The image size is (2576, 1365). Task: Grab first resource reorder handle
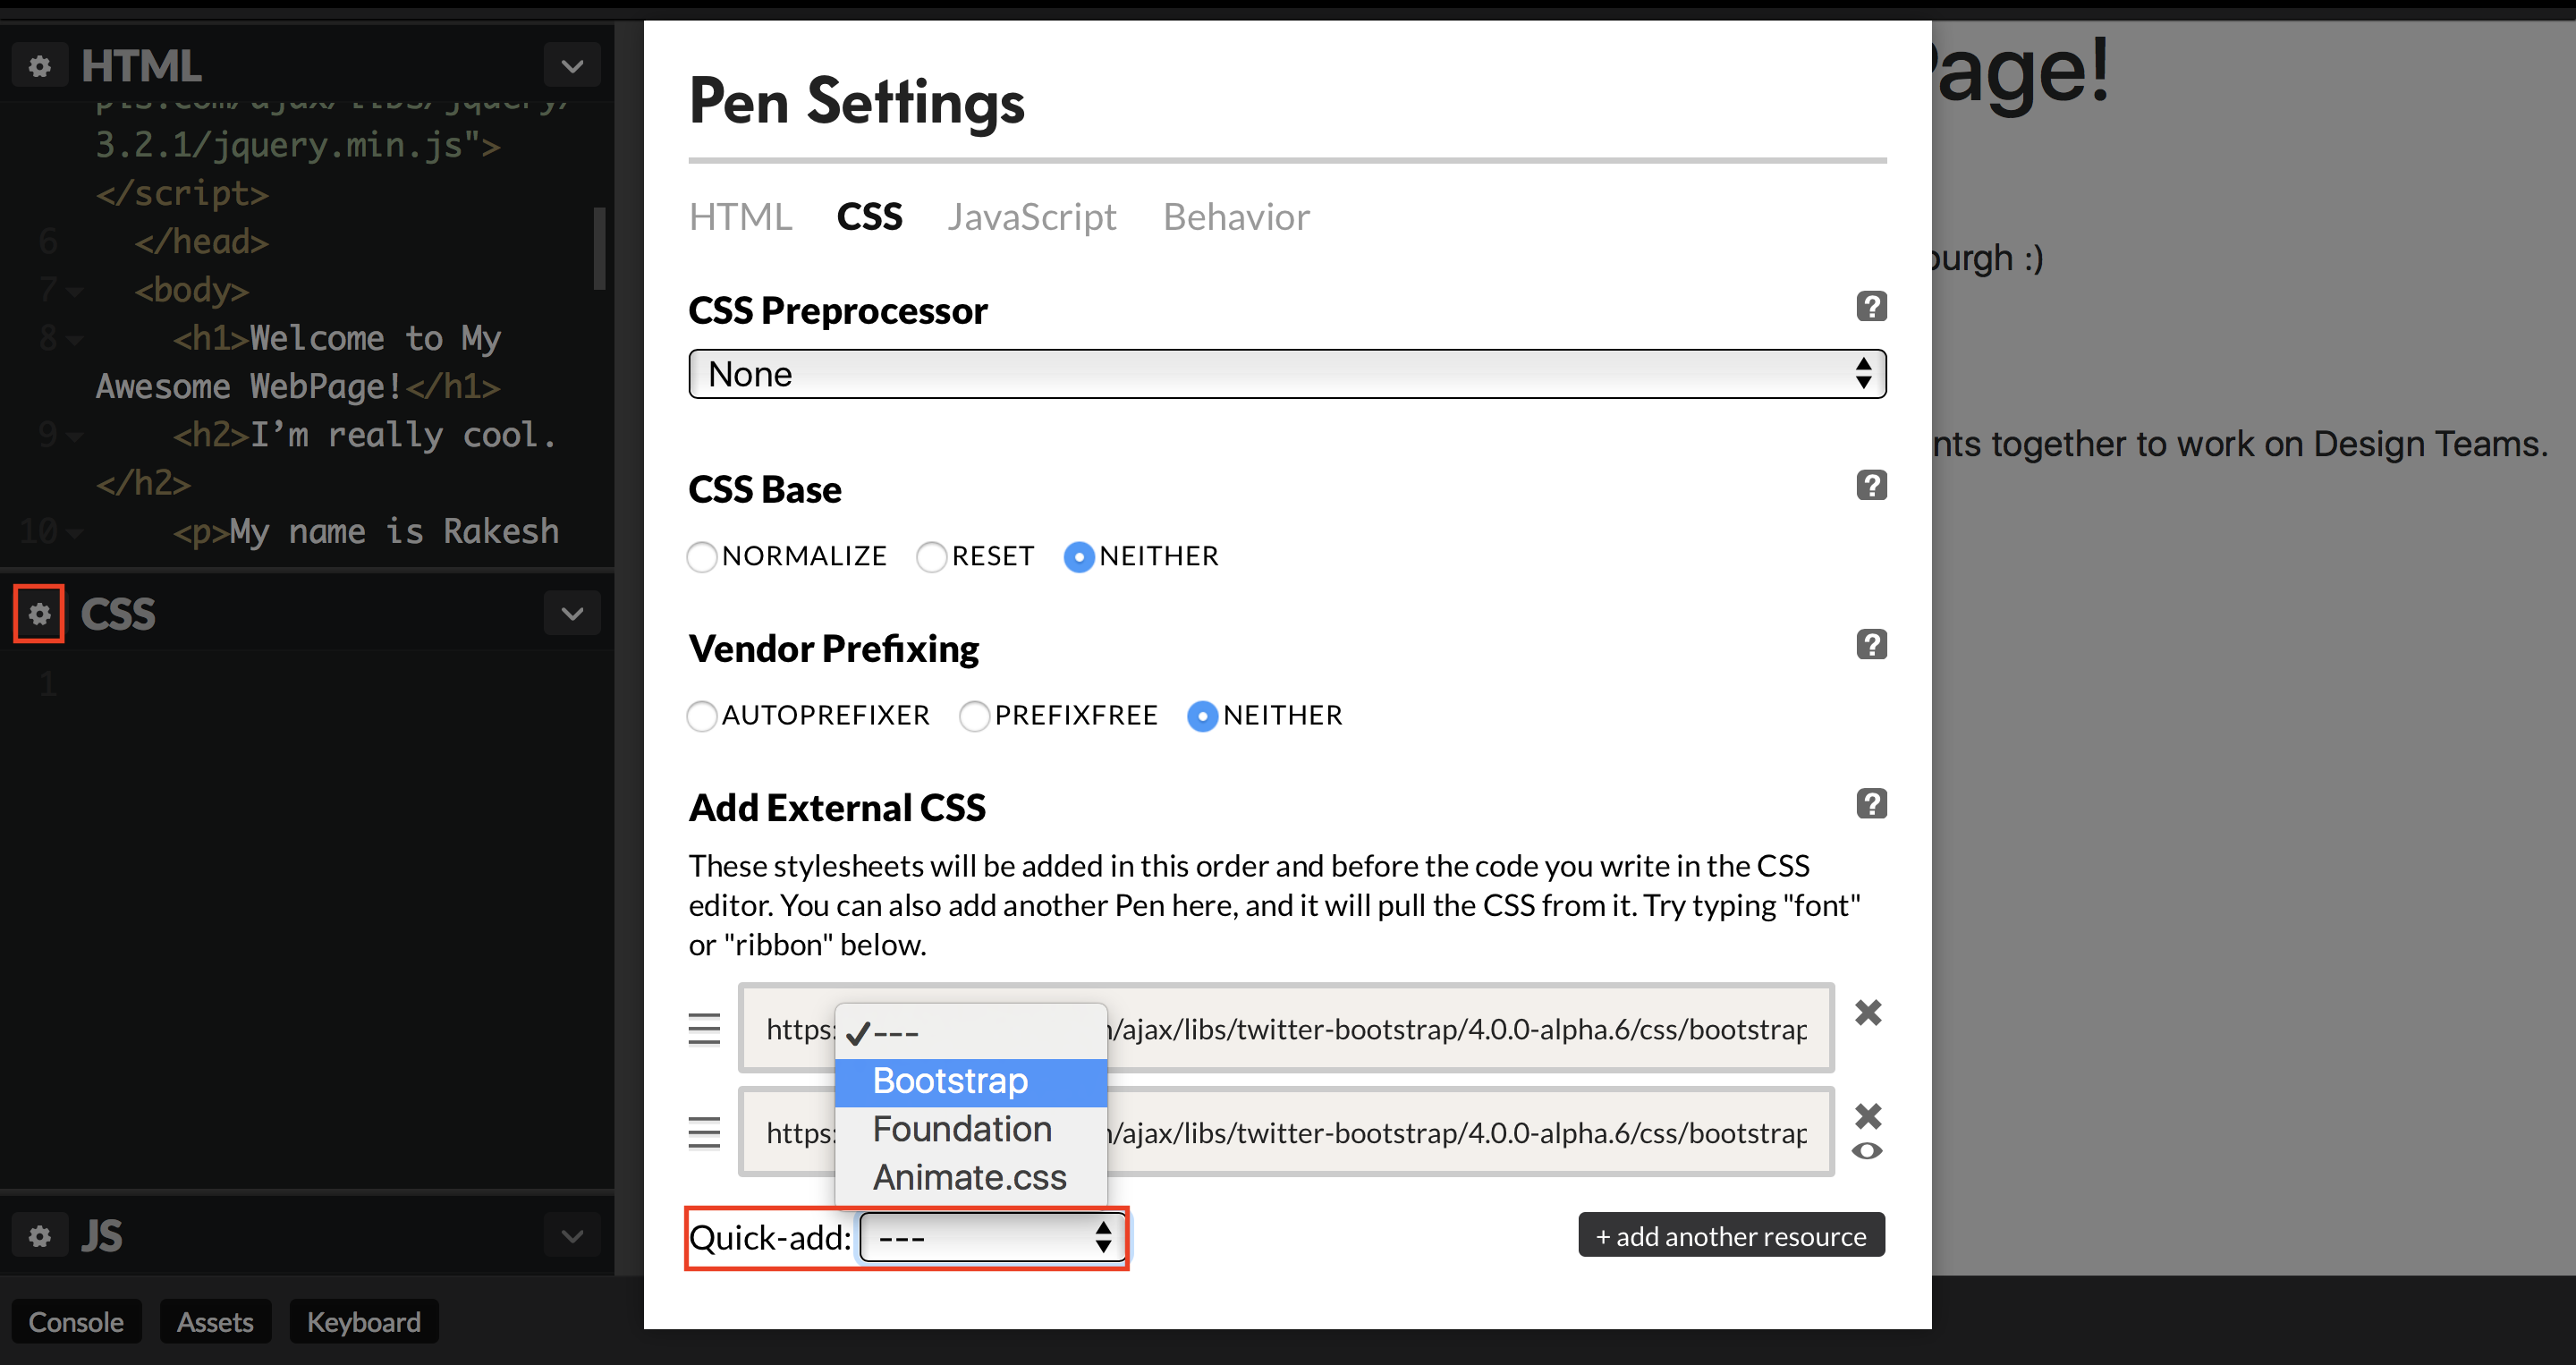pos(704,1029)
